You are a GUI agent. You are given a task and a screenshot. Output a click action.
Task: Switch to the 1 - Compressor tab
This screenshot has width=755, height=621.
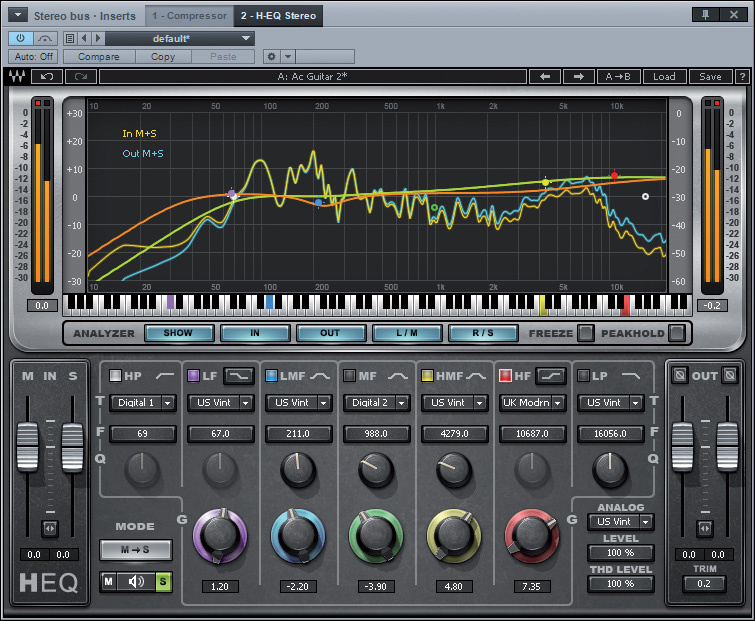point(189,16)
